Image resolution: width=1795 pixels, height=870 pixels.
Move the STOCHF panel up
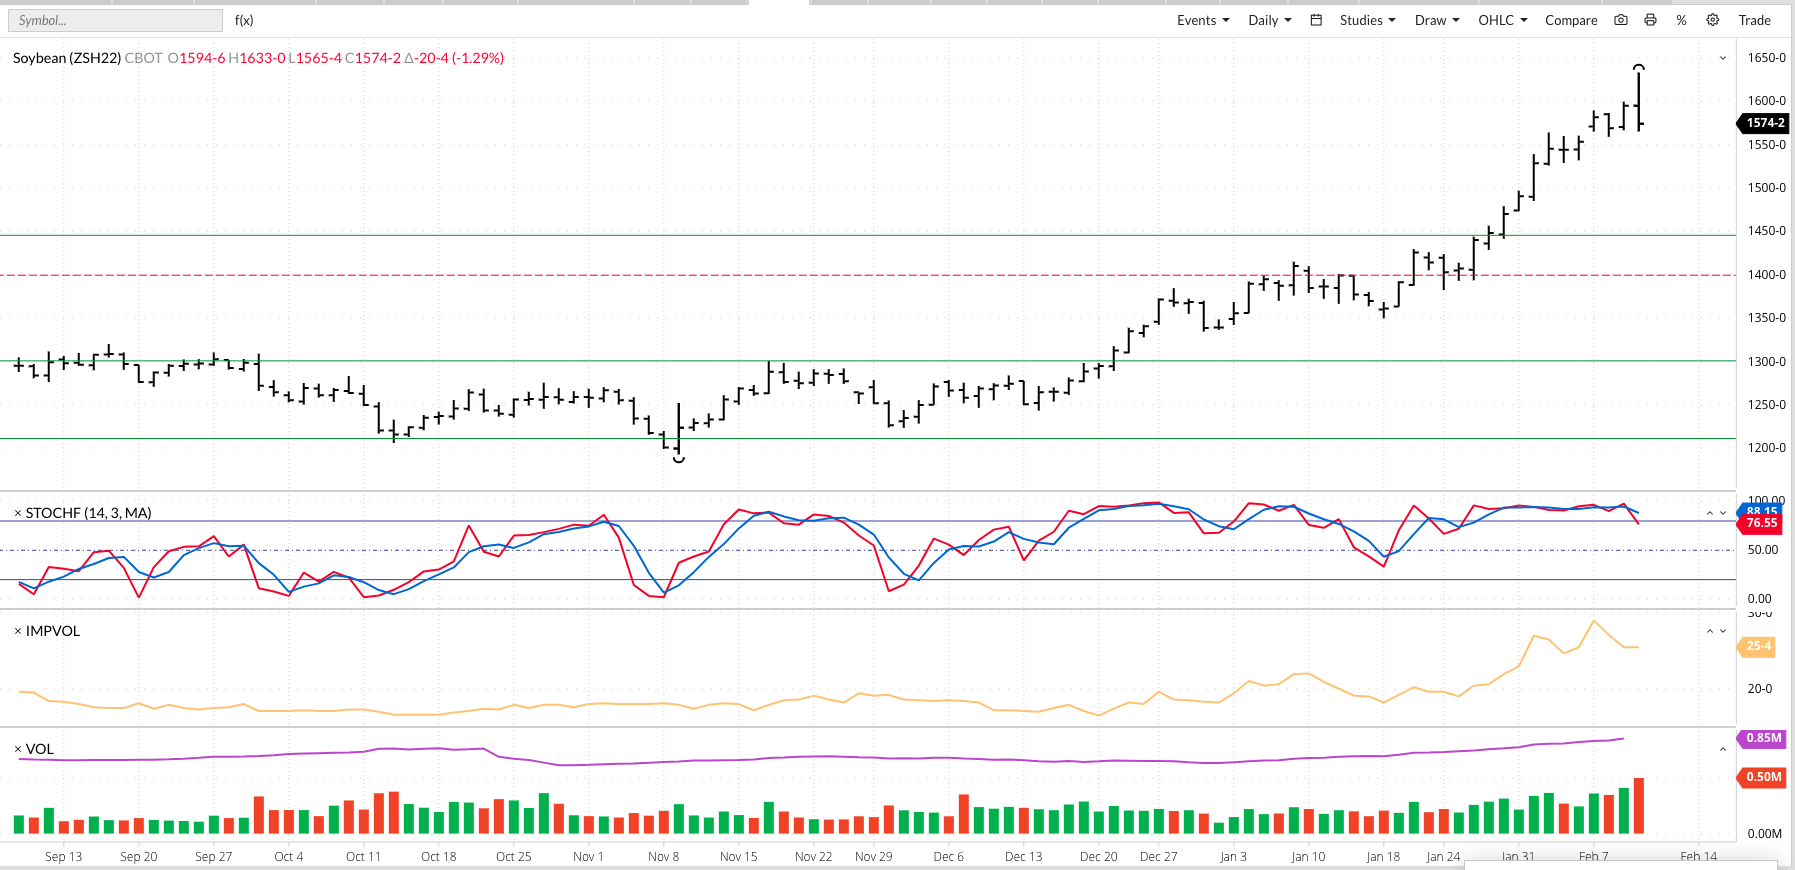pos(1710,513)
